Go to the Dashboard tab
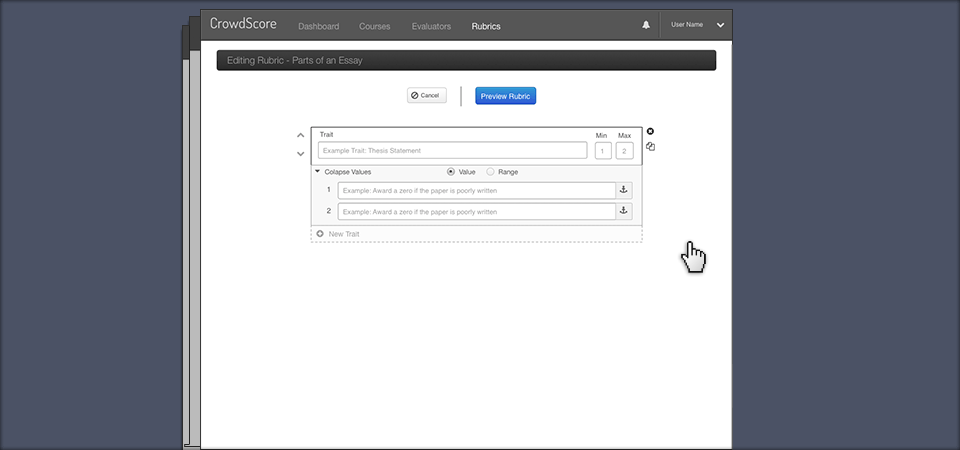Viewport: 960px width, 450px height. pyautogui.click(x=318, y=26)
